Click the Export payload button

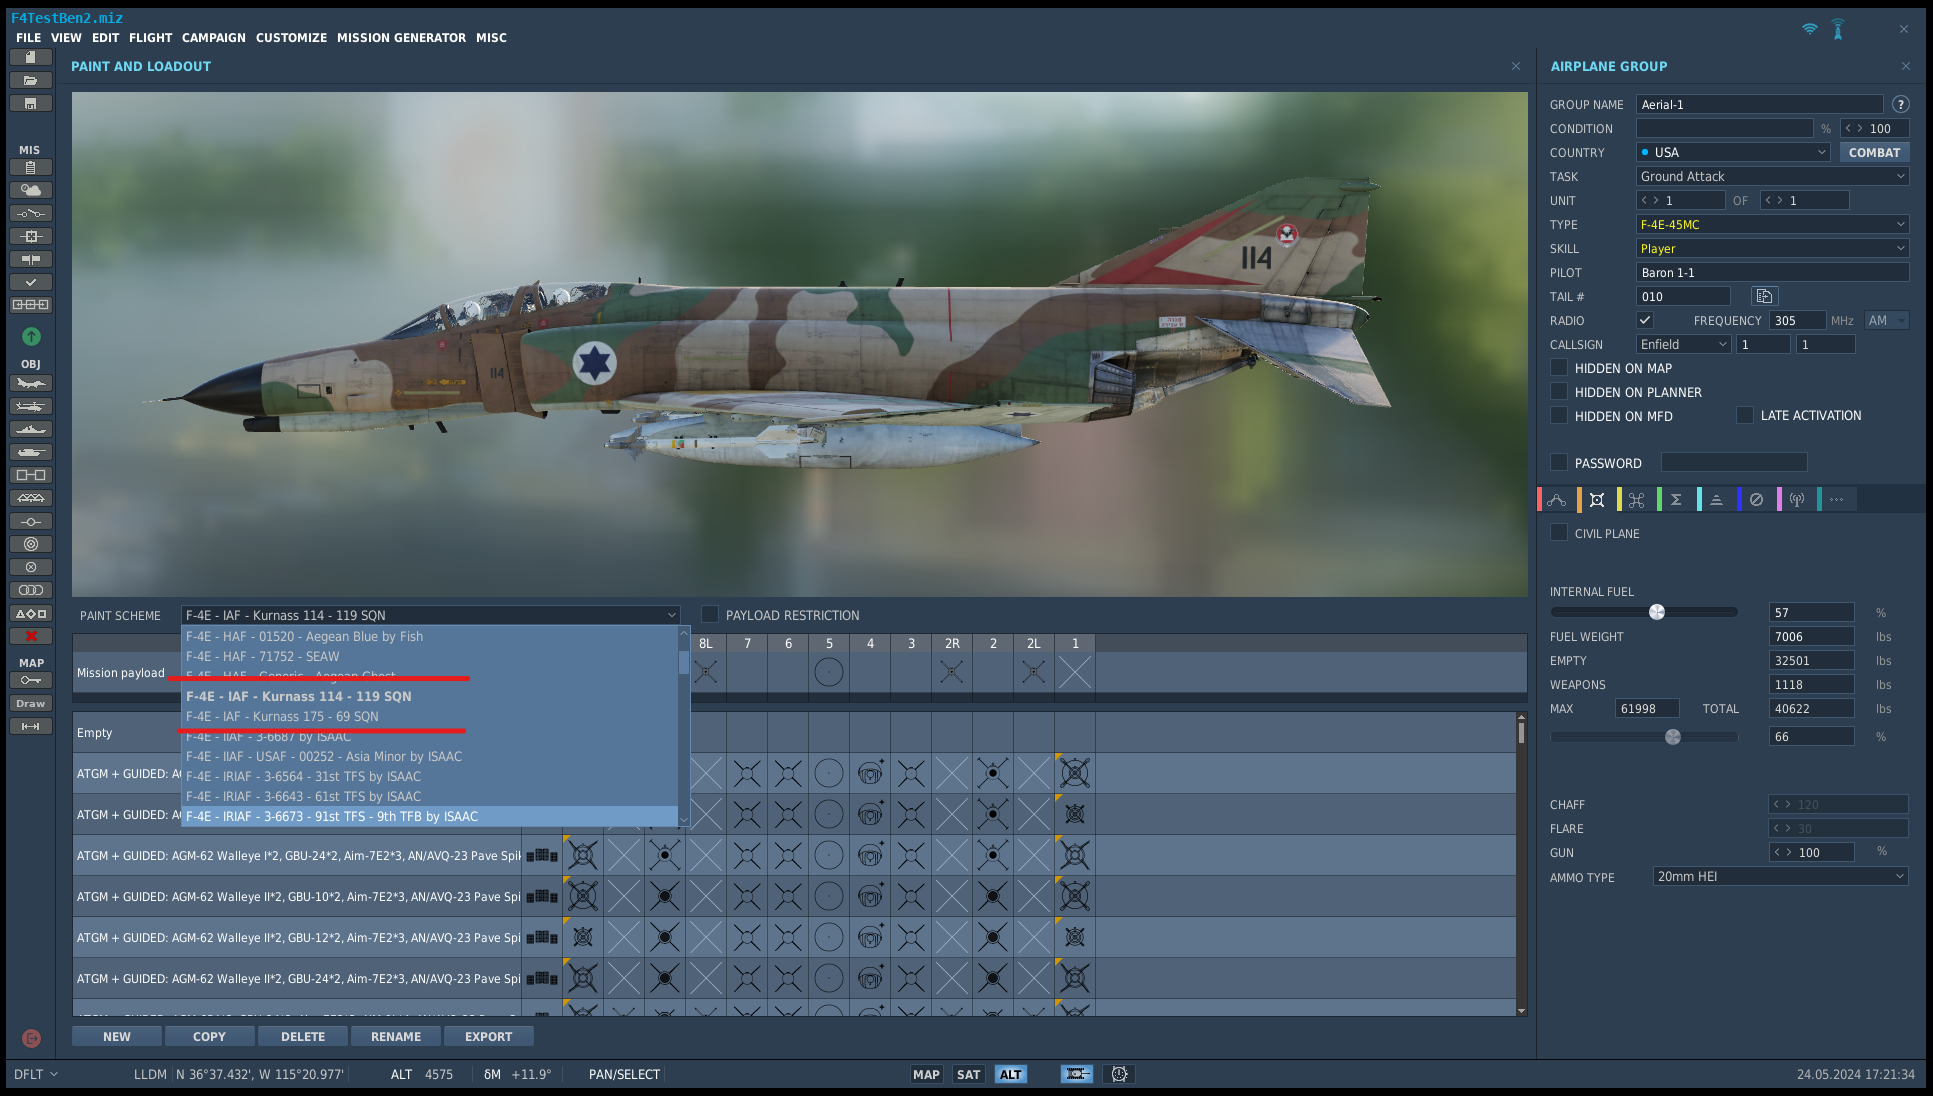[x=488, y=1036]
